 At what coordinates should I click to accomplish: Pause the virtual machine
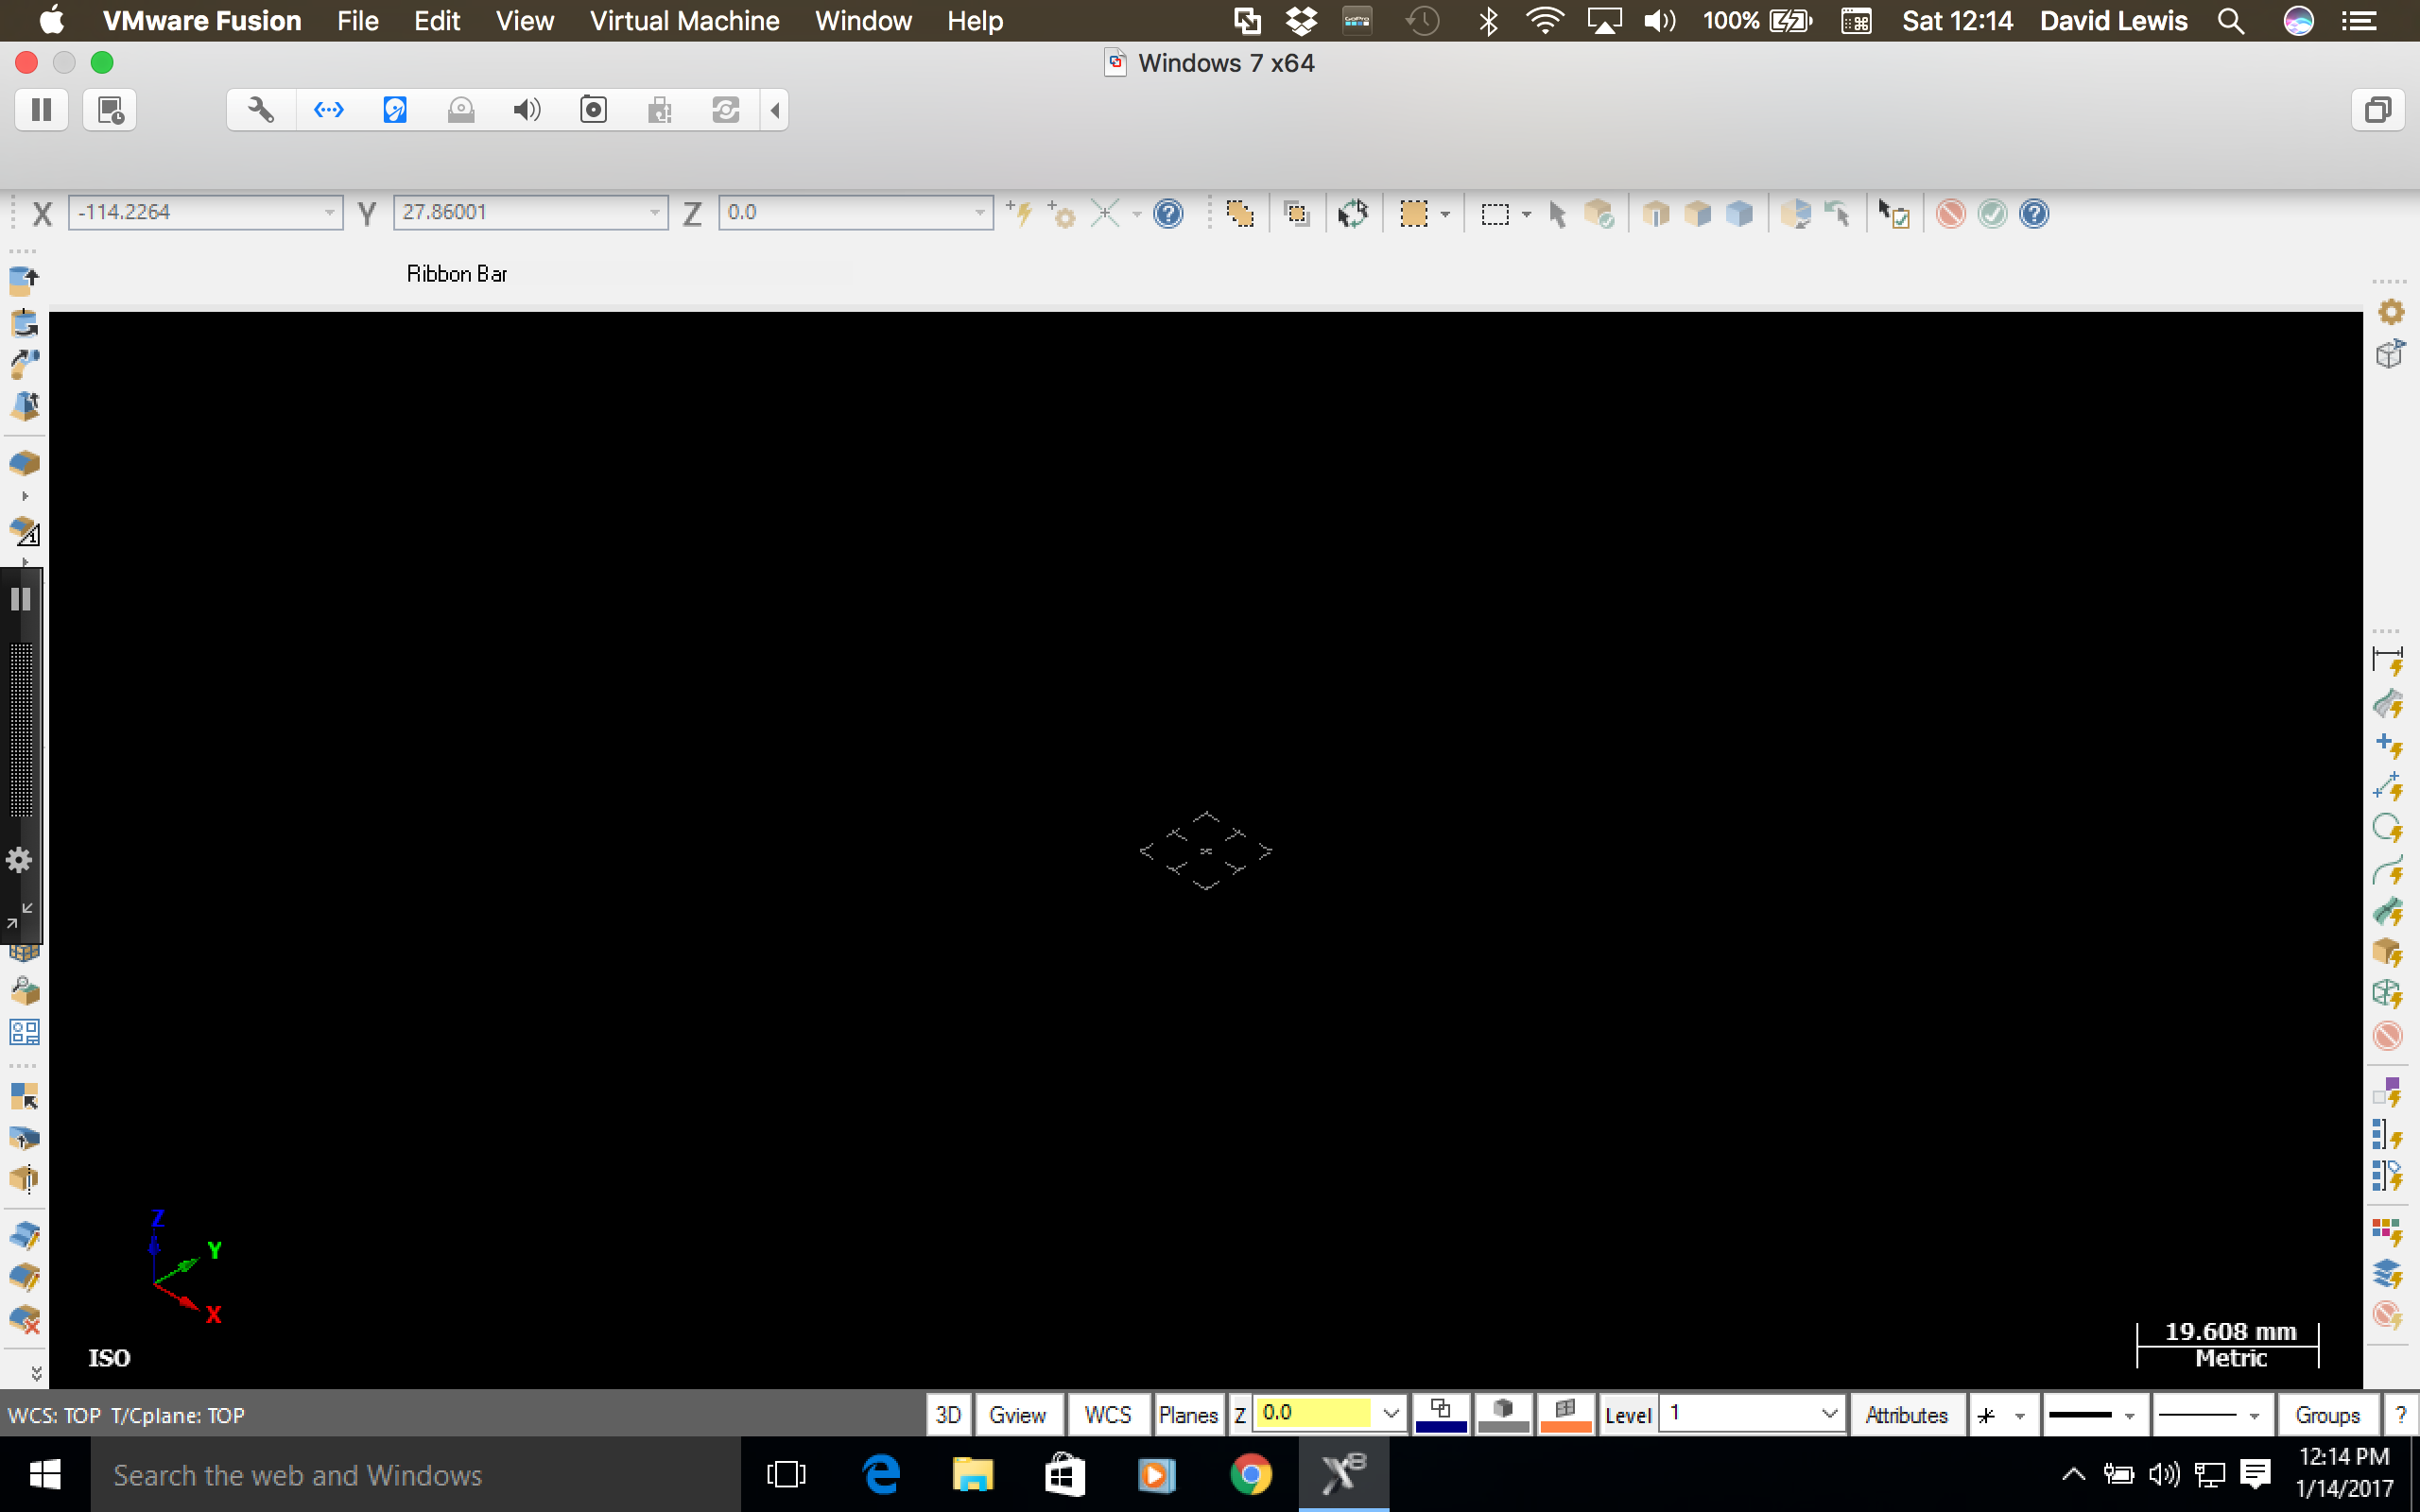(x=42, y=109)
